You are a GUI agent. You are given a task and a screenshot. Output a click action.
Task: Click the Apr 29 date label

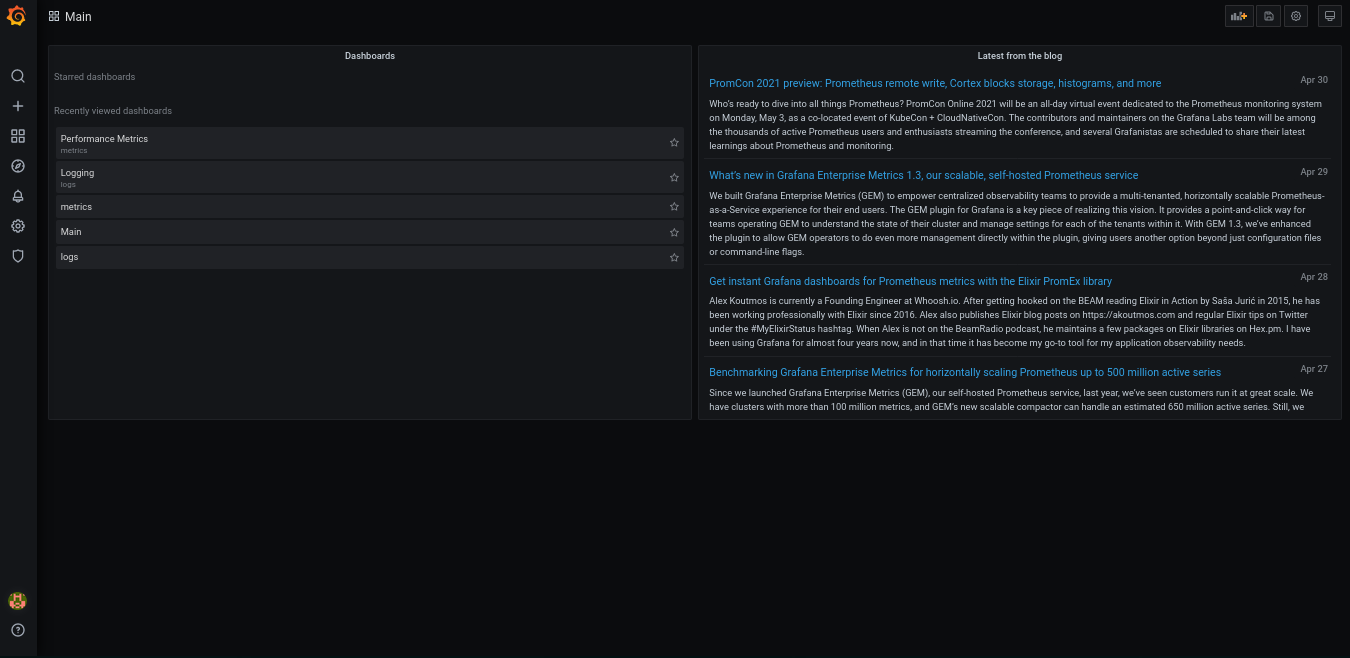[1314, 172]
